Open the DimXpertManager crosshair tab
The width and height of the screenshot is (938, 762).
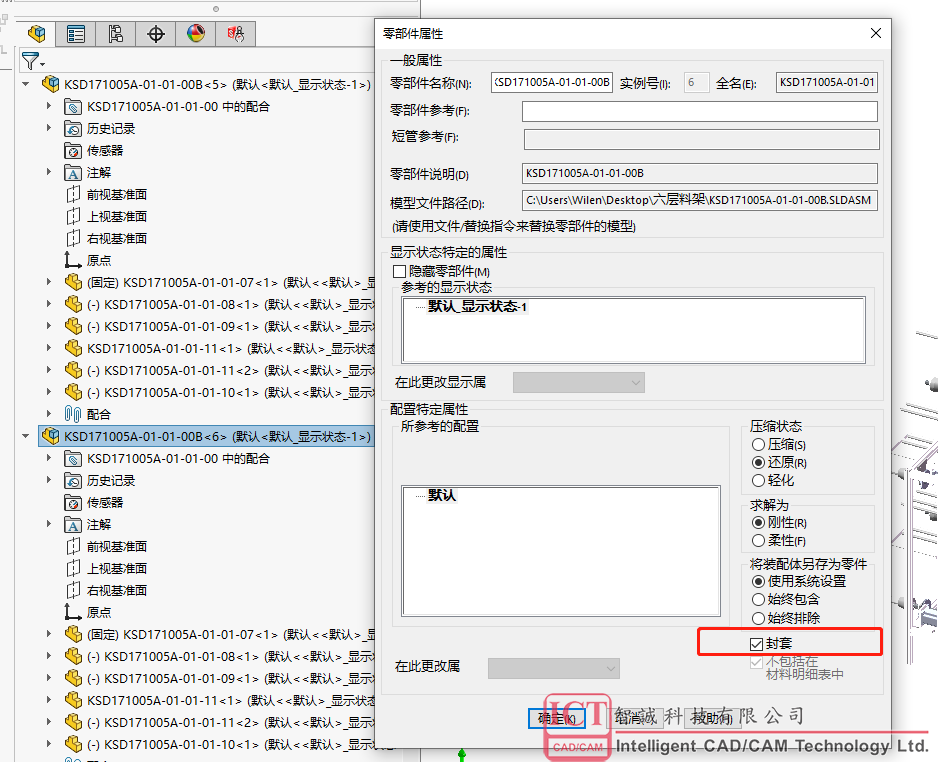pyautogui.click(x=156, y=34)
